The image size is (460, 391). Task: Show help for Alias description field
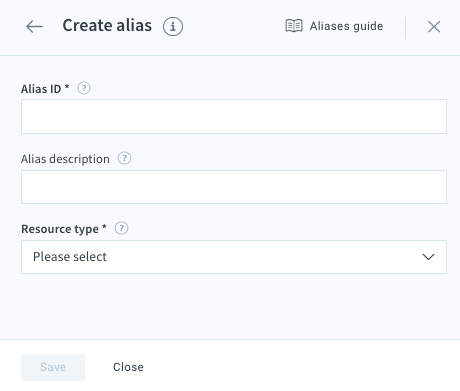(124, 158)
